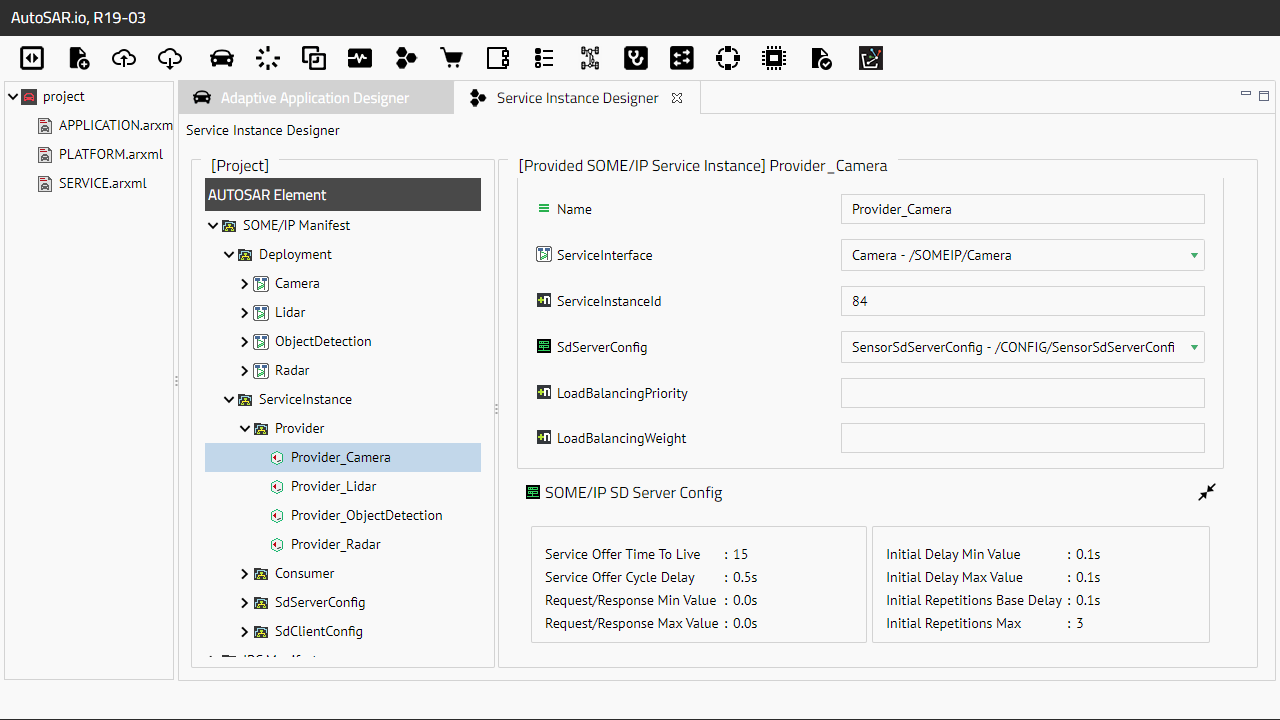Collapse the SOME/IP SD Server Config section
Viewport: 1280px width, 720px height.
point(1207,492)
